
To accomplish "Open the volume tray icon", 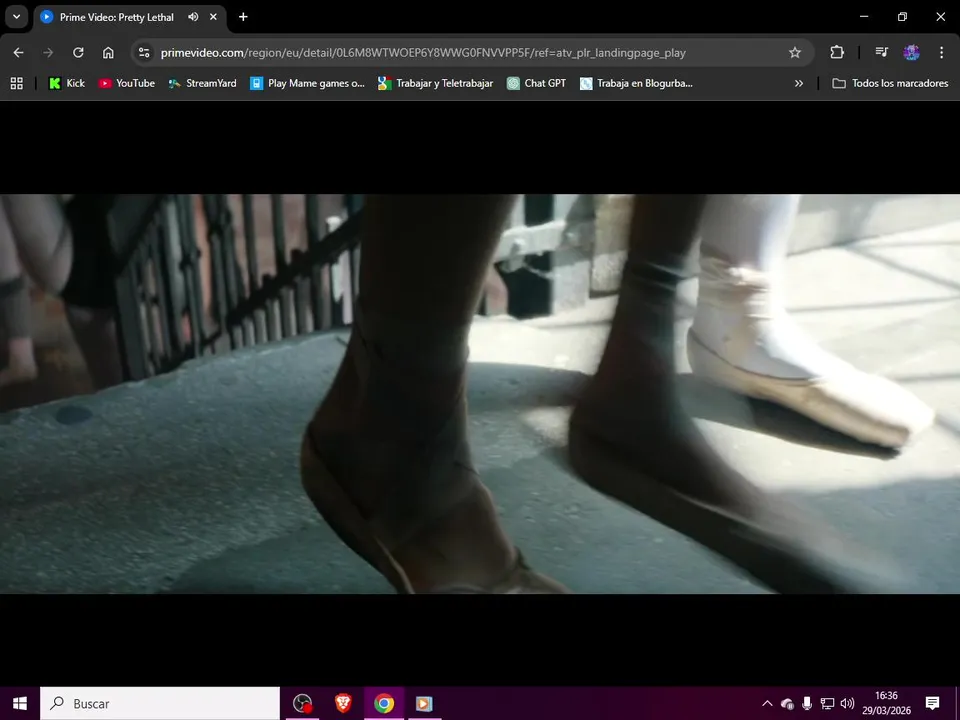I will pyautogui.click(x=847, y=703).
